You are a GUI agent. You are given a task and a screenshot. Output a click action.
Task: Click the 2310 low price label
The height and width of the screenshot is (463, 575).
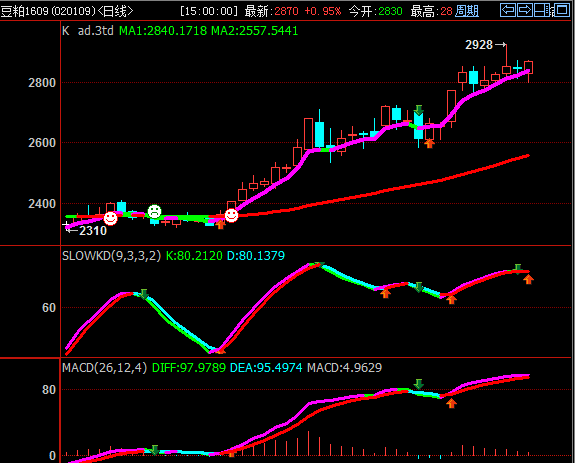[93, 231]
